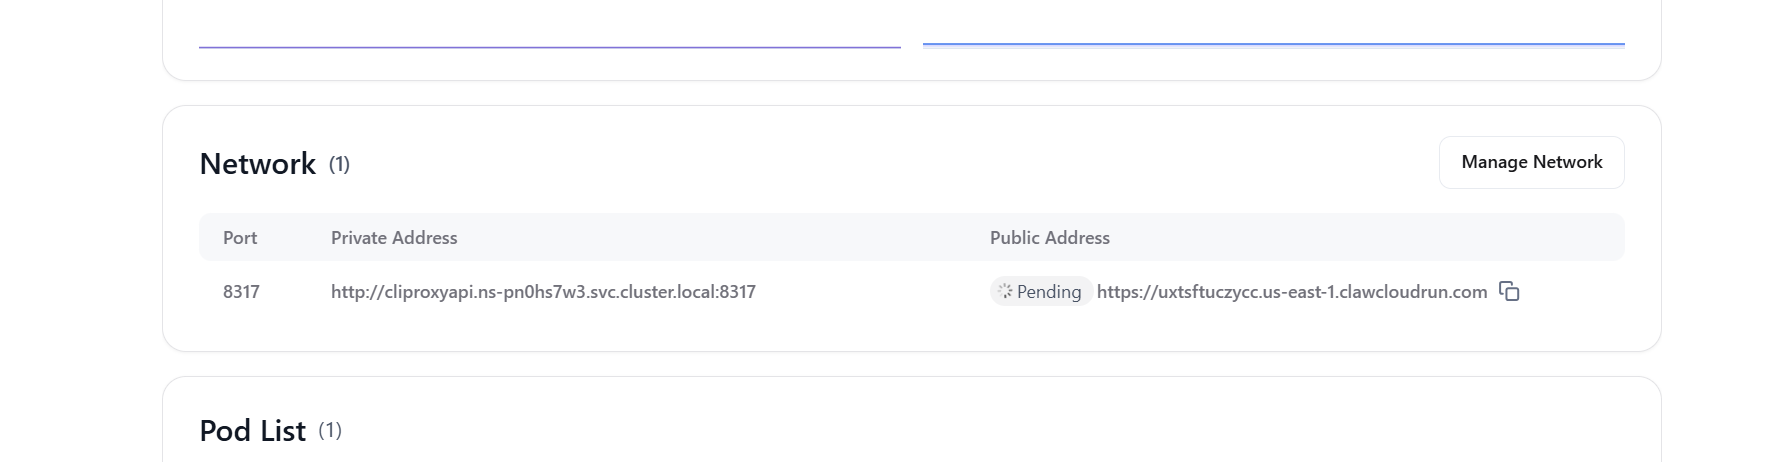
Task: Click the word Network in Manage Network
Action: click(1568, 162)
